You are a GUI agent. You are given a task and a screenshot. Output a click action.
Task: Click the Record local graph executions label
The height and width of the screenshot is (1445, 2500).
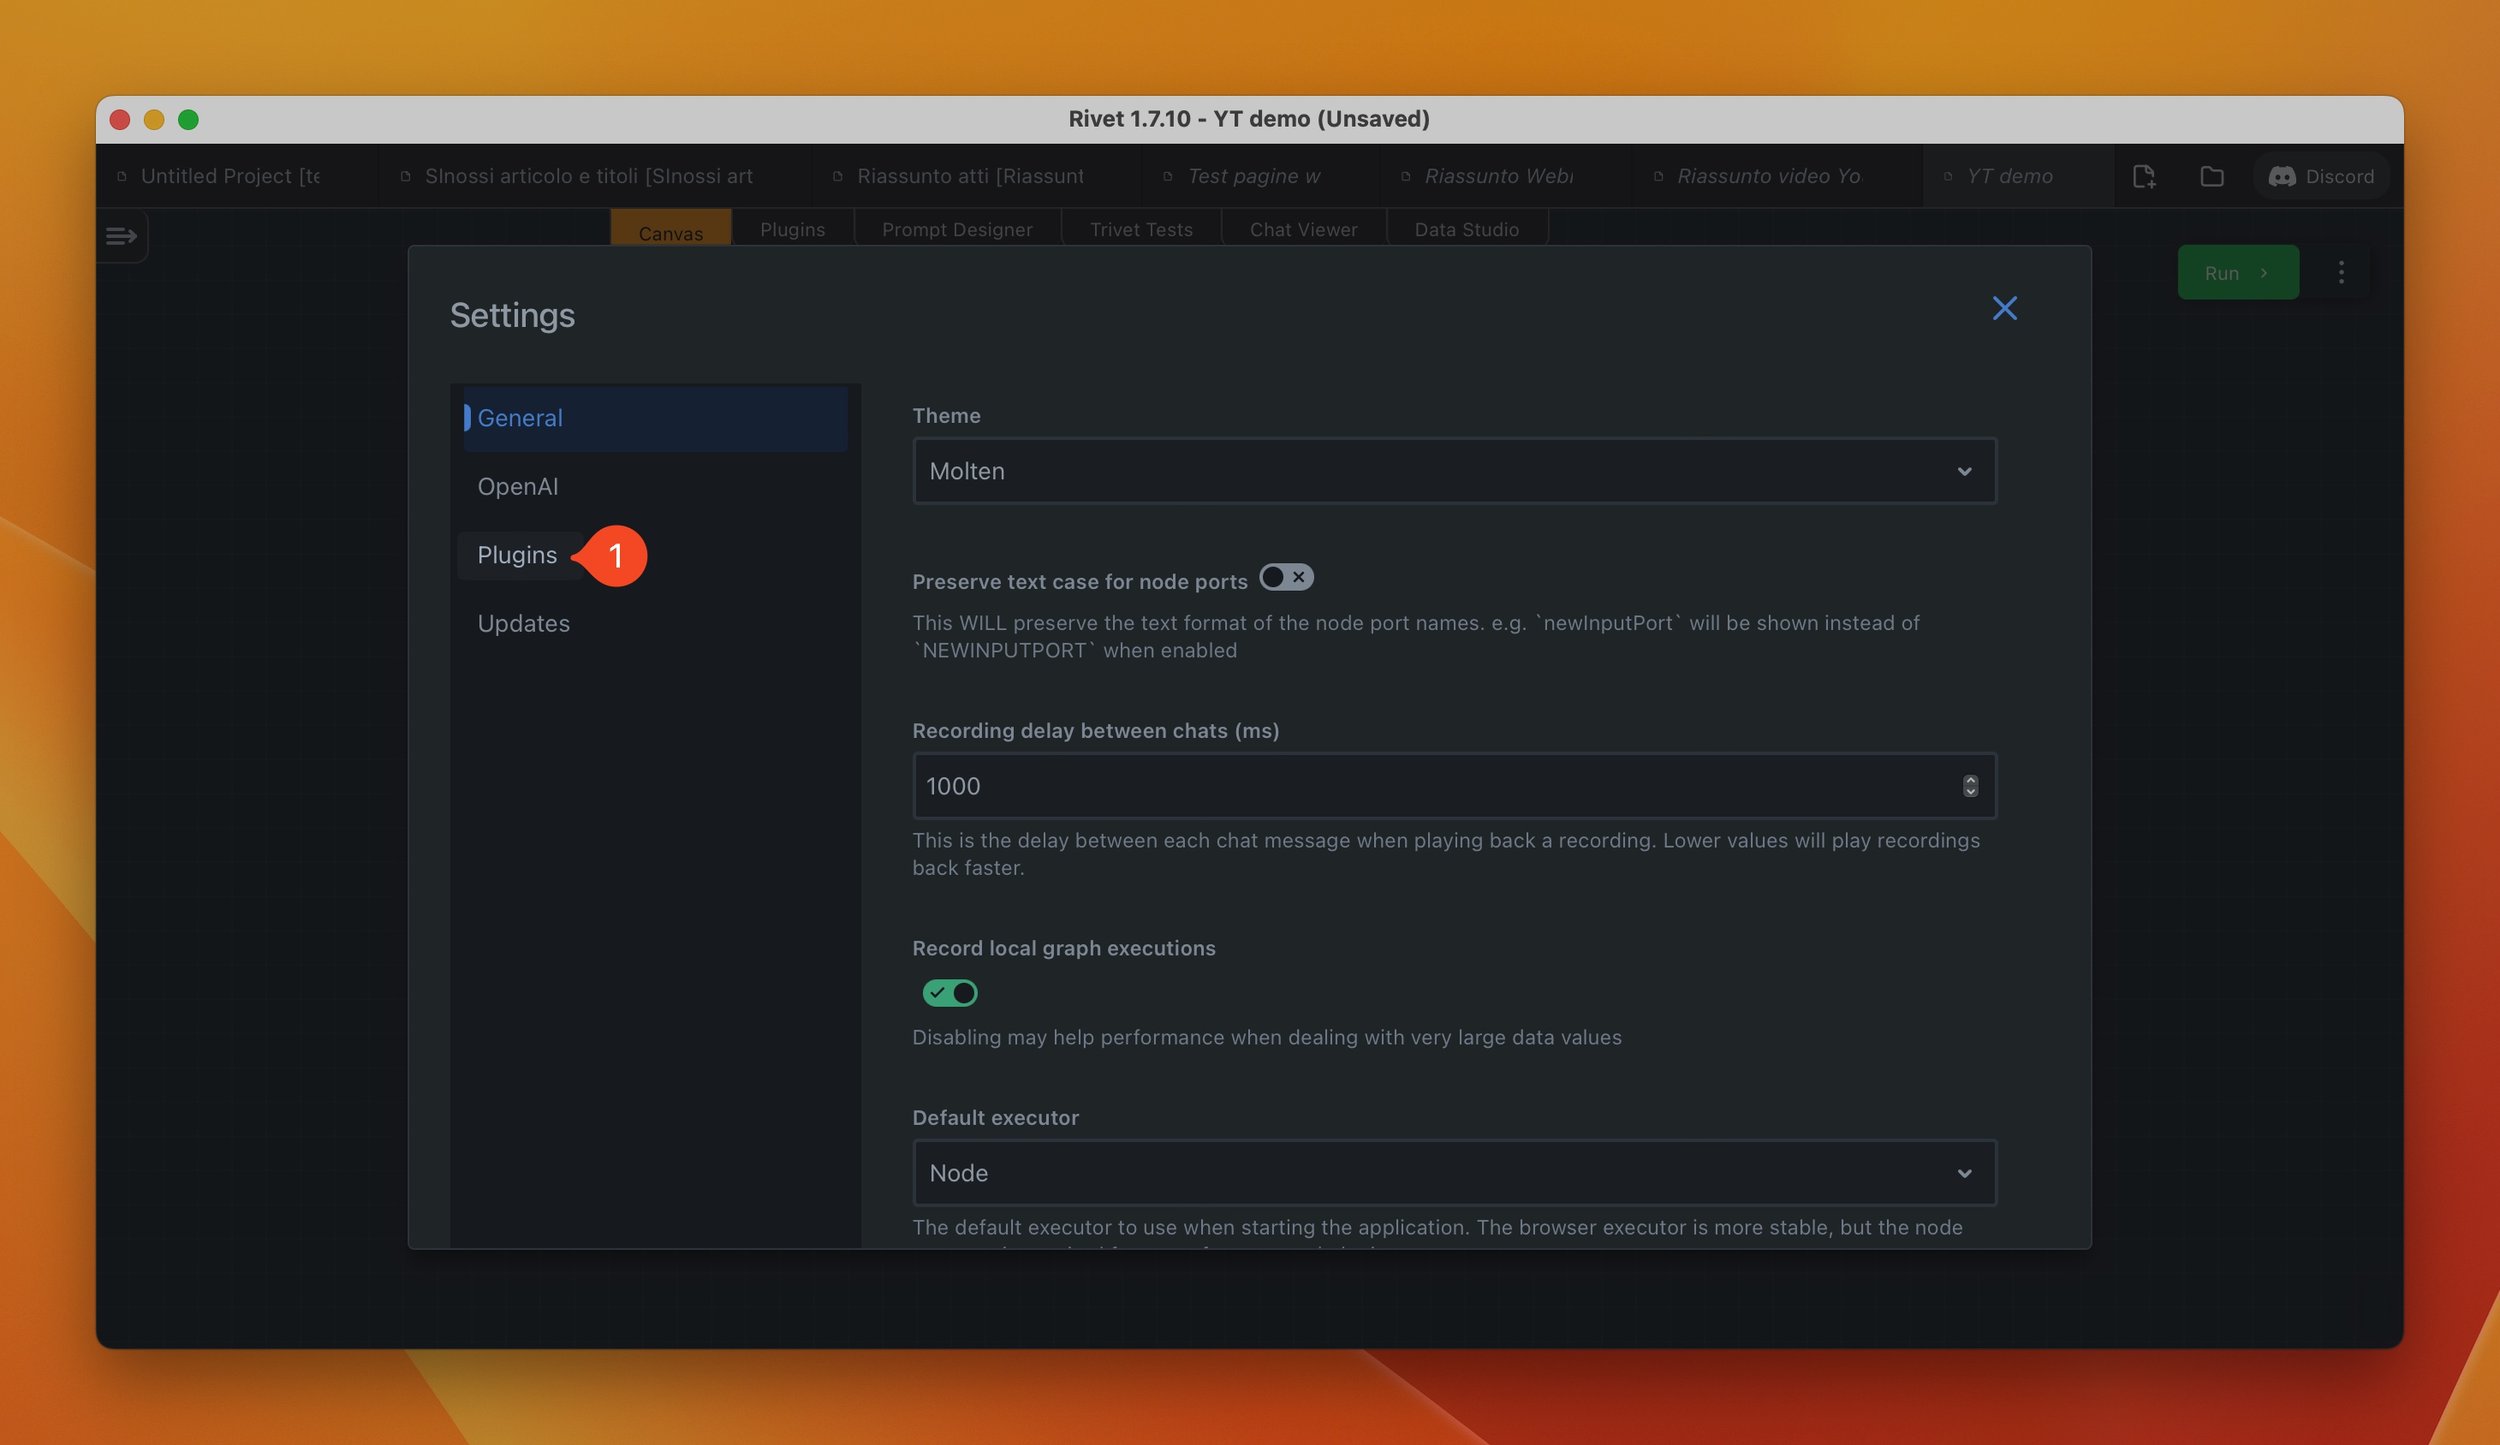coord(1063,948)
